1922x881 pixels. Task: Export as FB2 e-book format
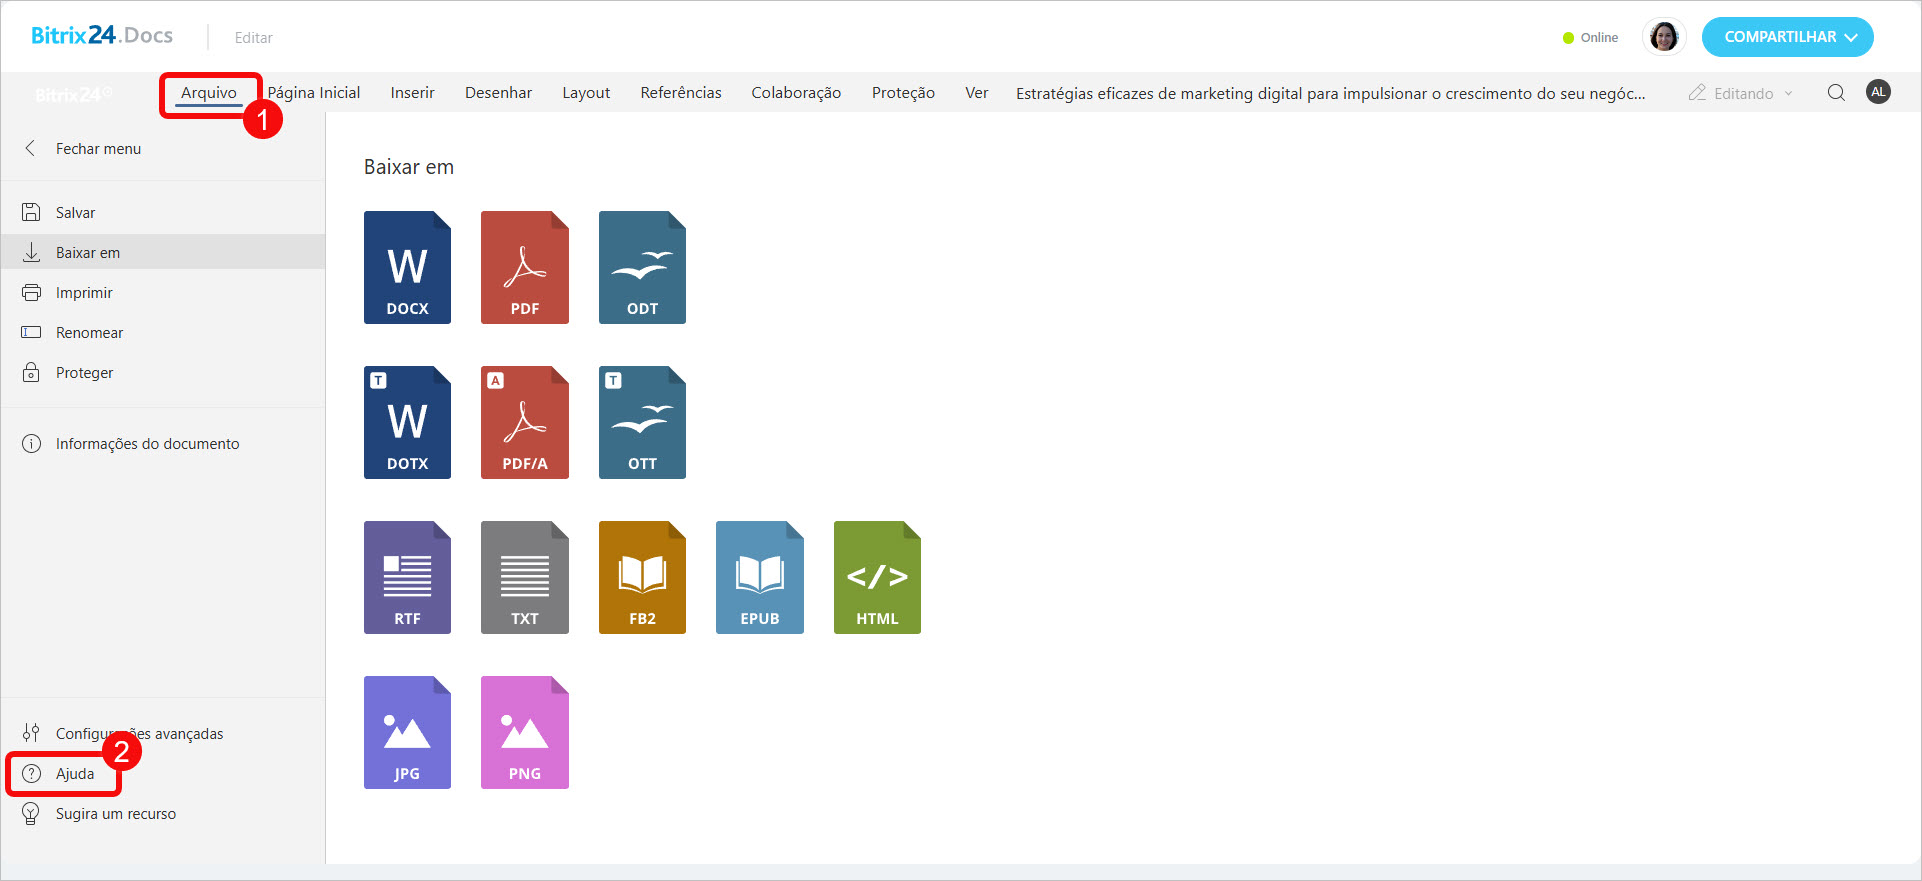(x=642, y=578)
